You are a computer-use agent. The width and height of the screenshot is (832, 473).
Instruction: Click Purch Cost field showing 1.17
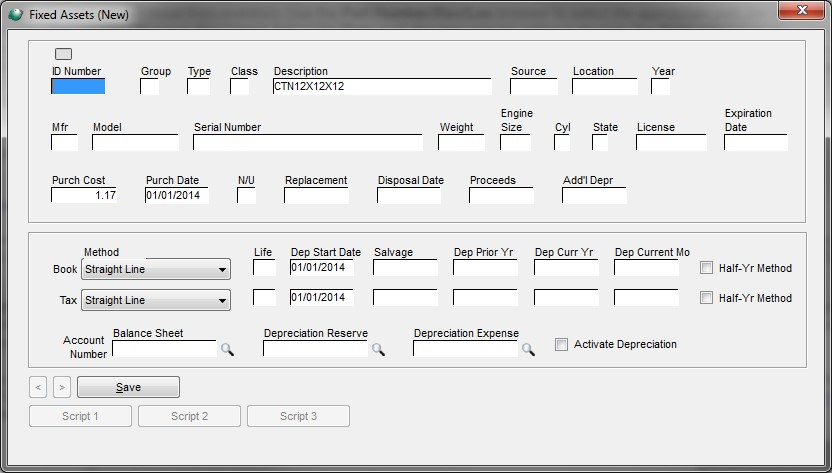[x=84, y=195]
